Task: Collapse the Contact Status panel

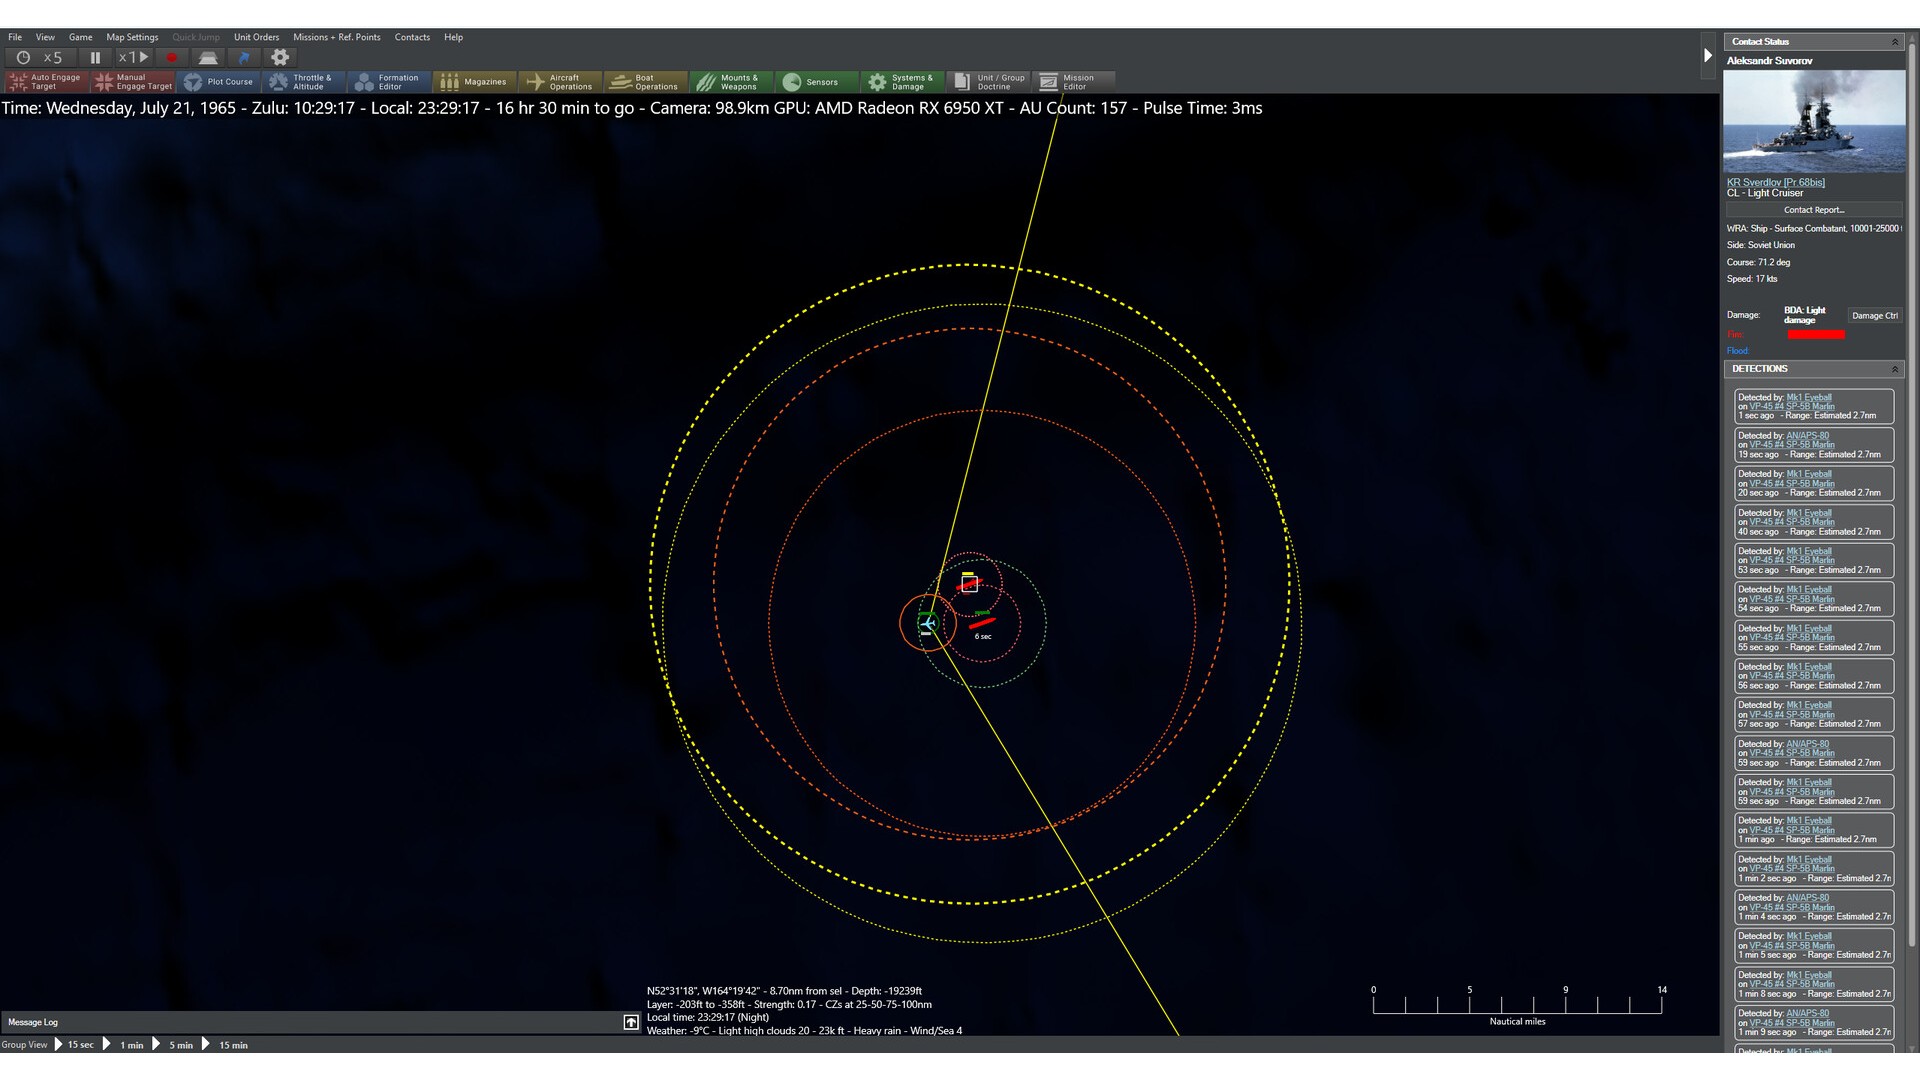Action: [x=1894, y=42]
